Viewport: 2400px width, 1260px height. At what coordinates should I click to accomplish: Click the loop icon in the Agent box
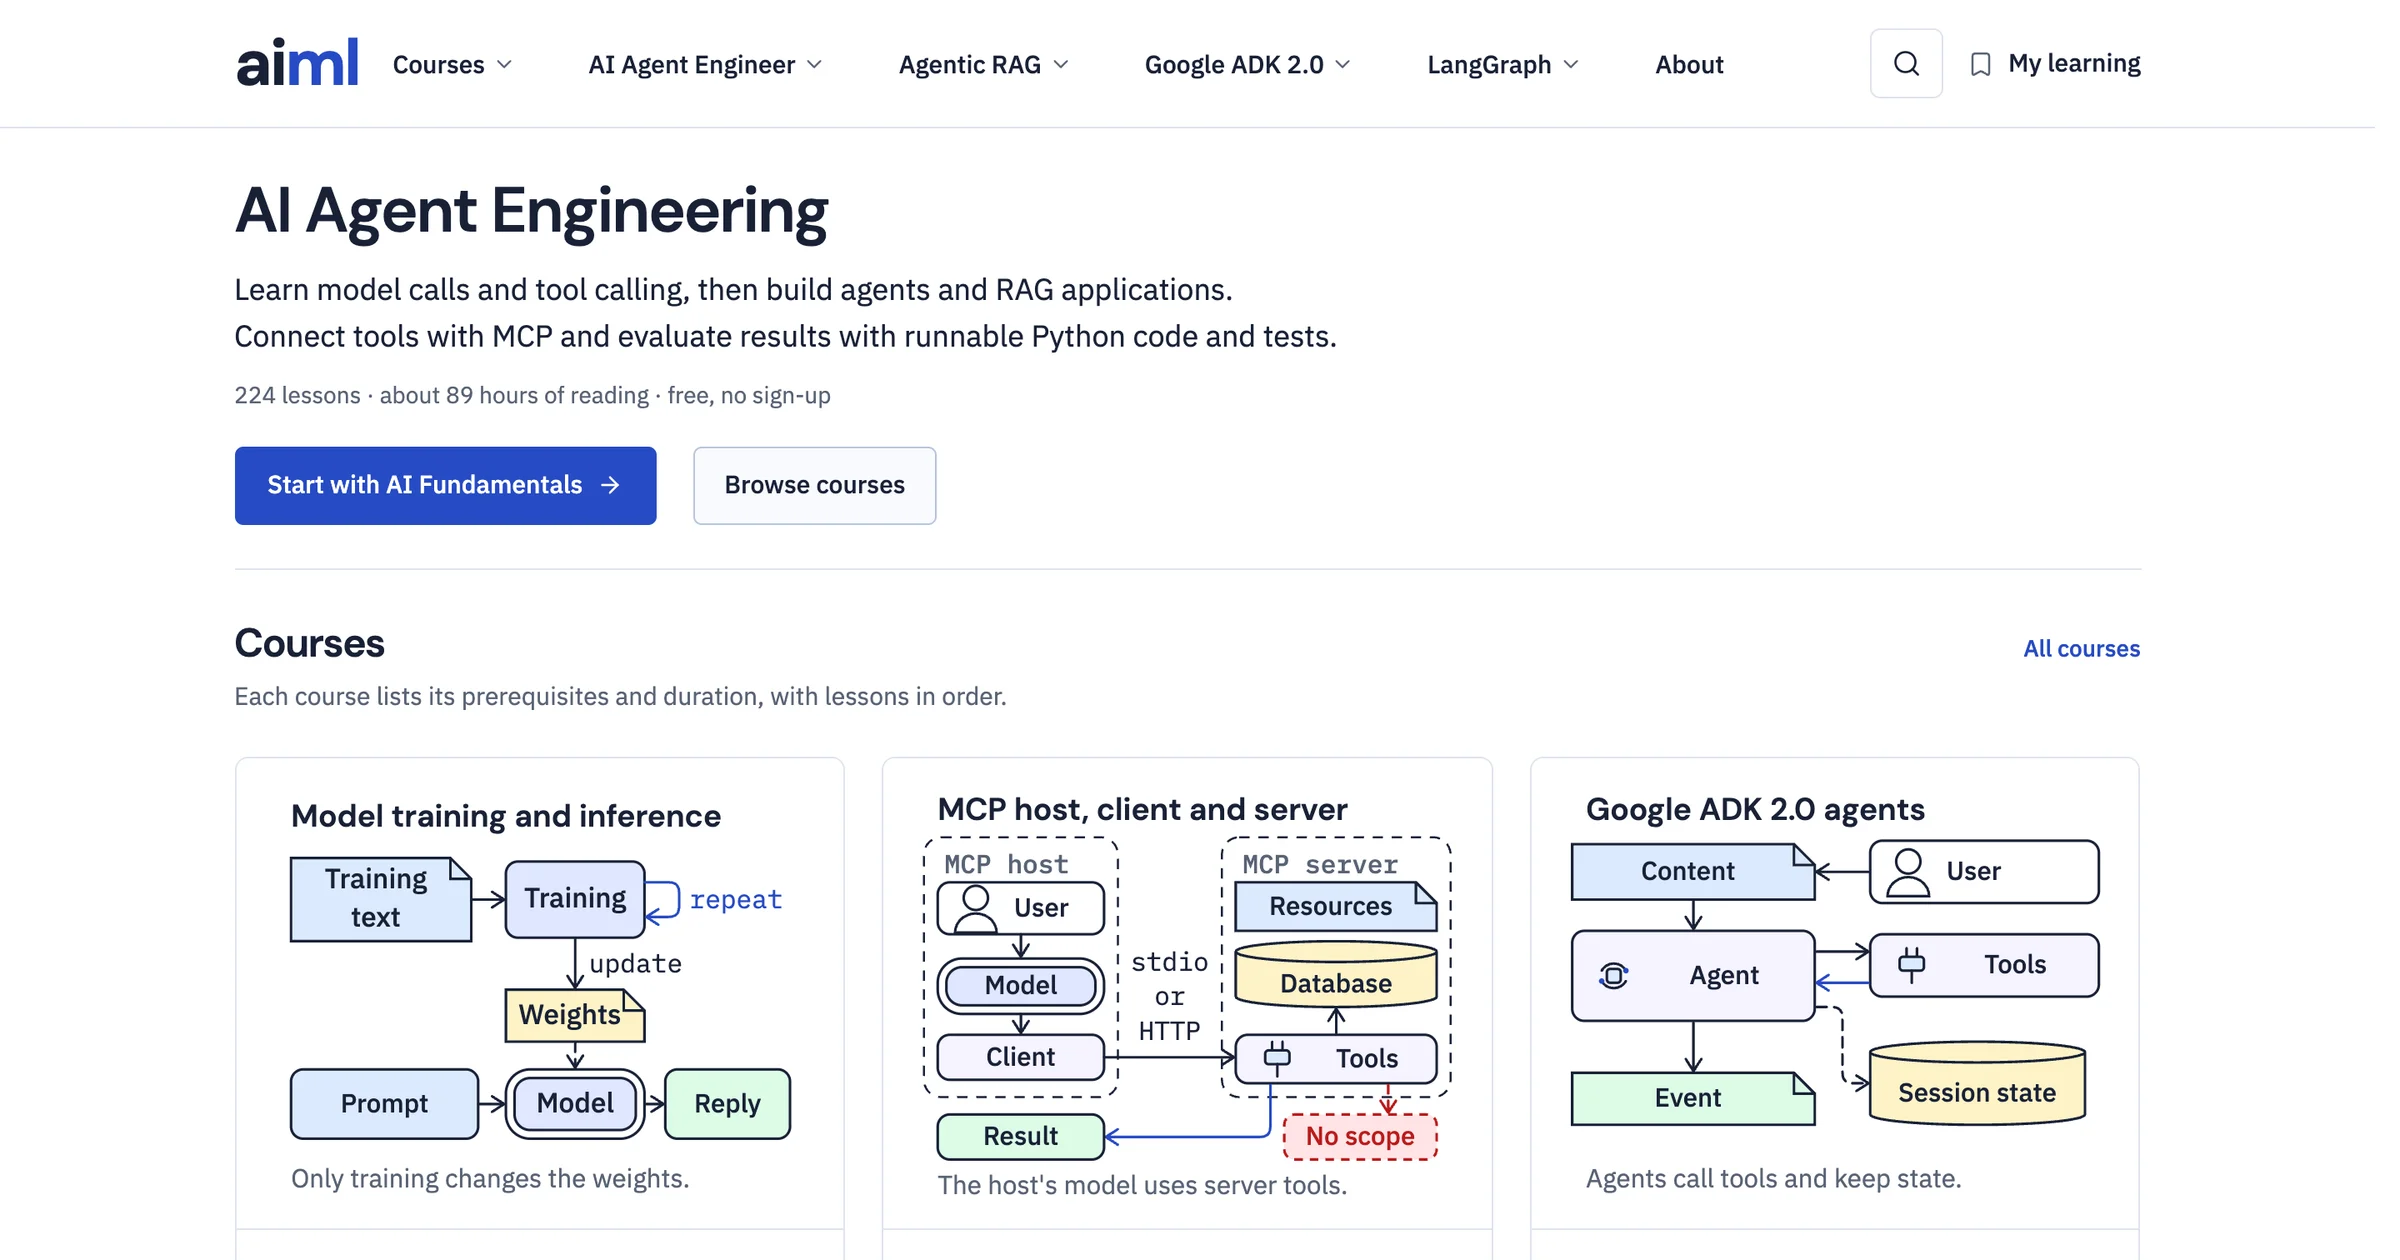(x=1613, y=975)
